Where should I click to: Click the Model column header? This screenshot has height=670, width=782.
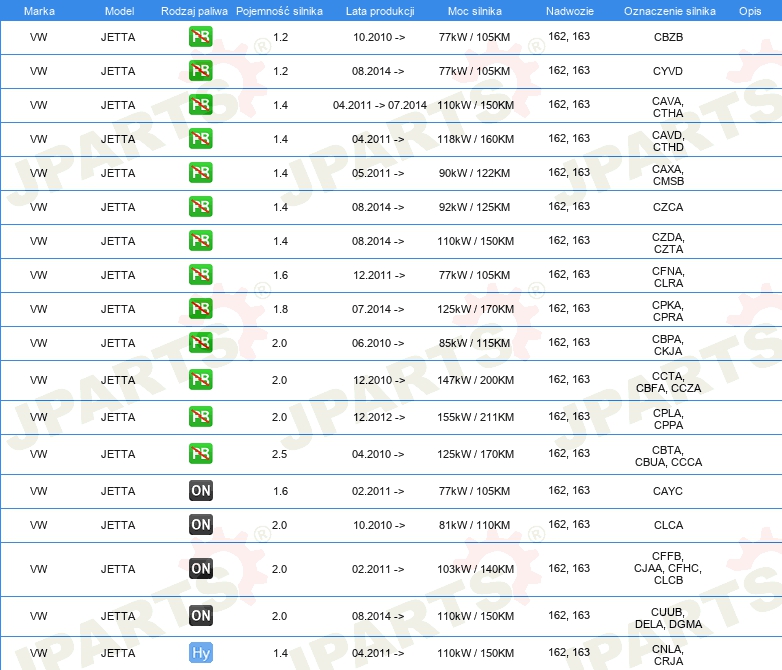[119, 11]
